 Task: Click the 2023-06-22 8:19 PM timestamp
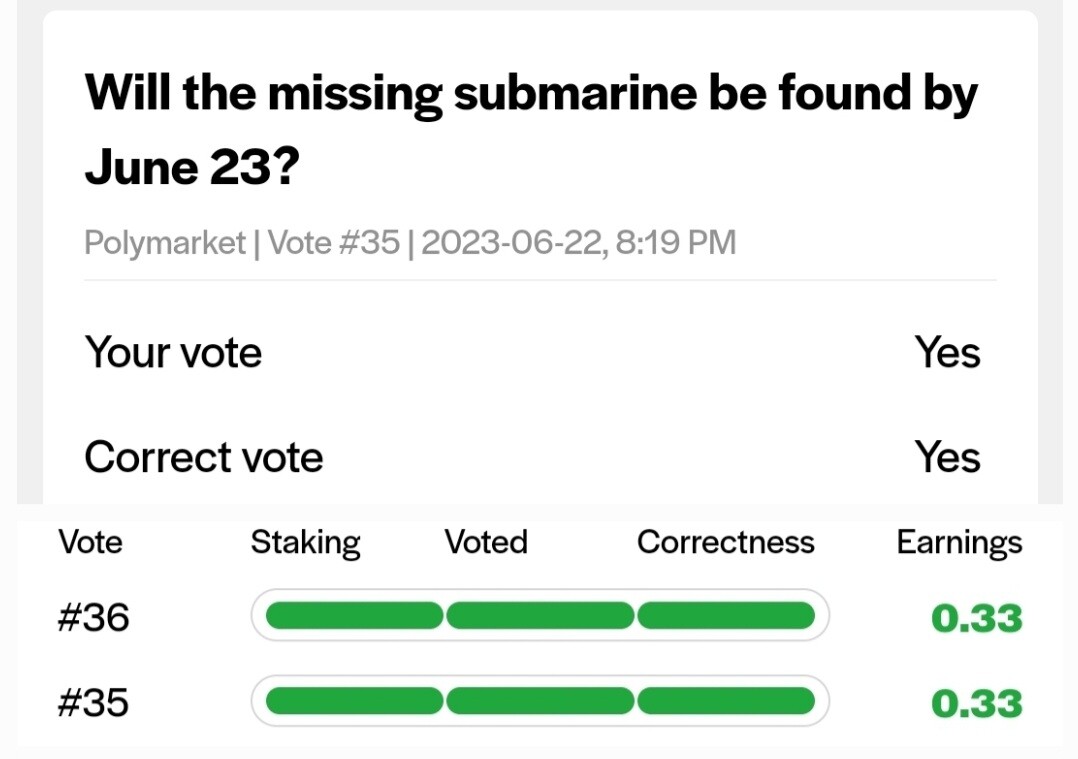click(x=578, y=242)
